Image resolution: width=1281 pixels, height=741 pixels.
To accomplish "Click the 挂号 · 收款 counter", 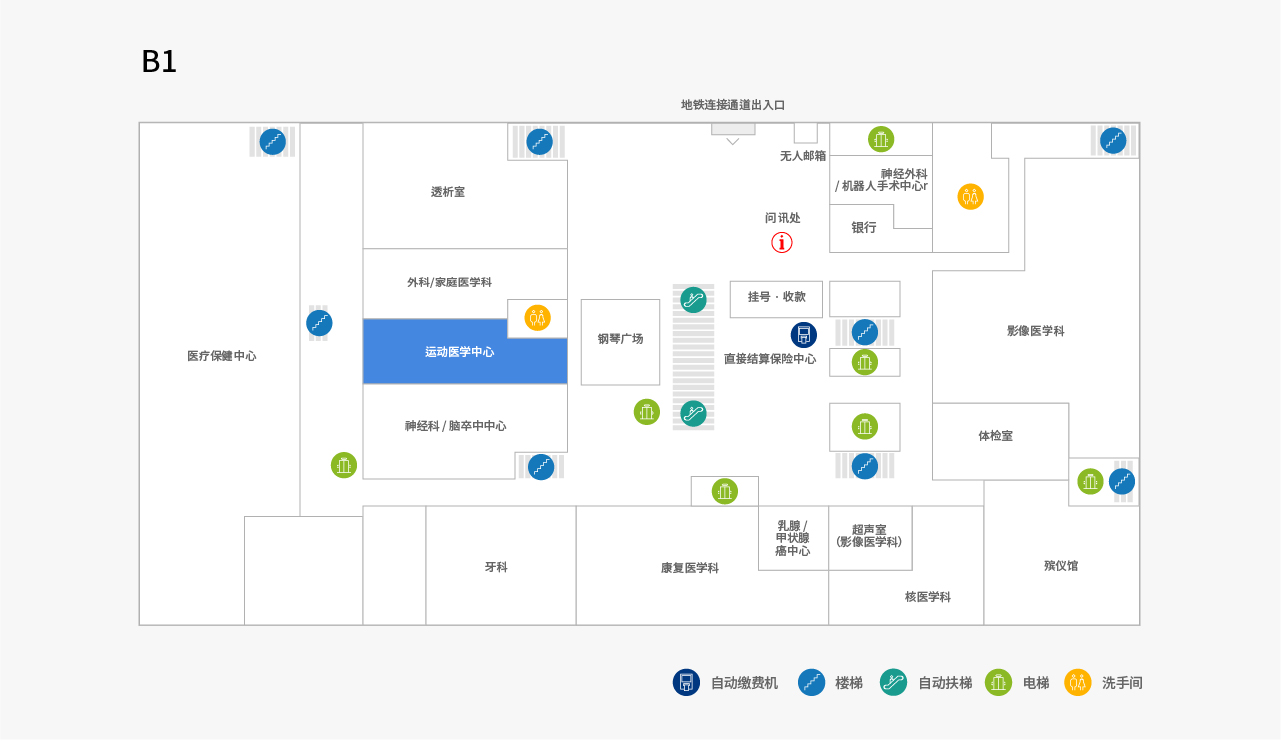I will (777, 298).
